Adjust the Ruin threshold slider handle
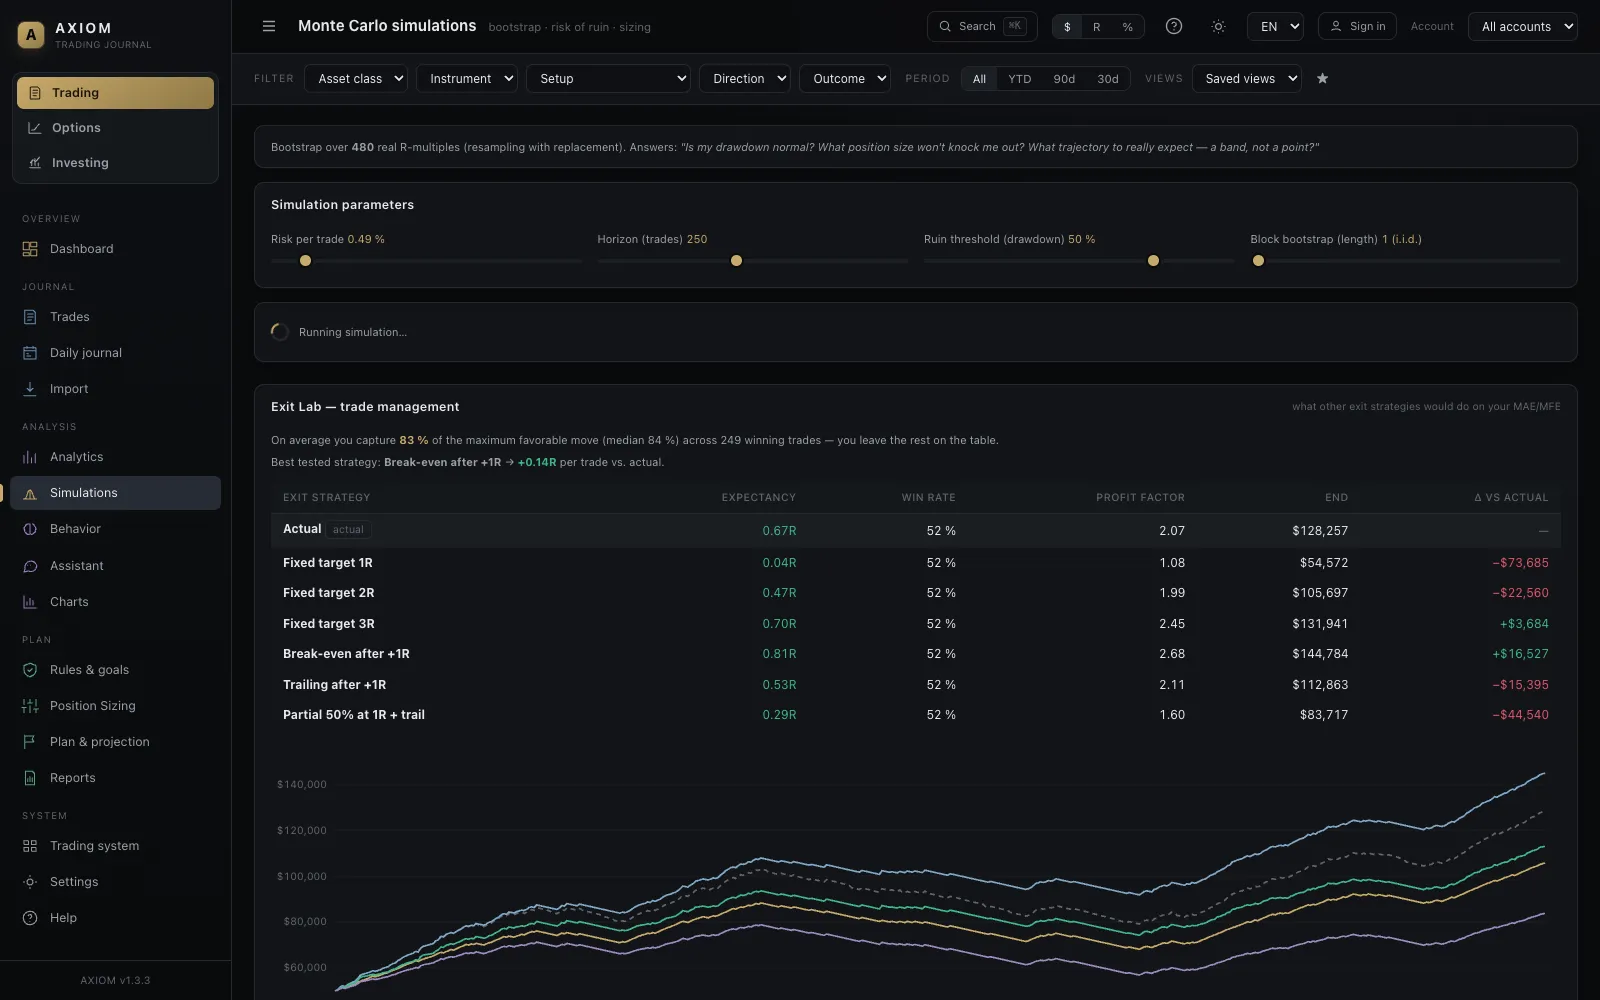Viewport: 1600px width, 1000px height. tap(1153, 261)
